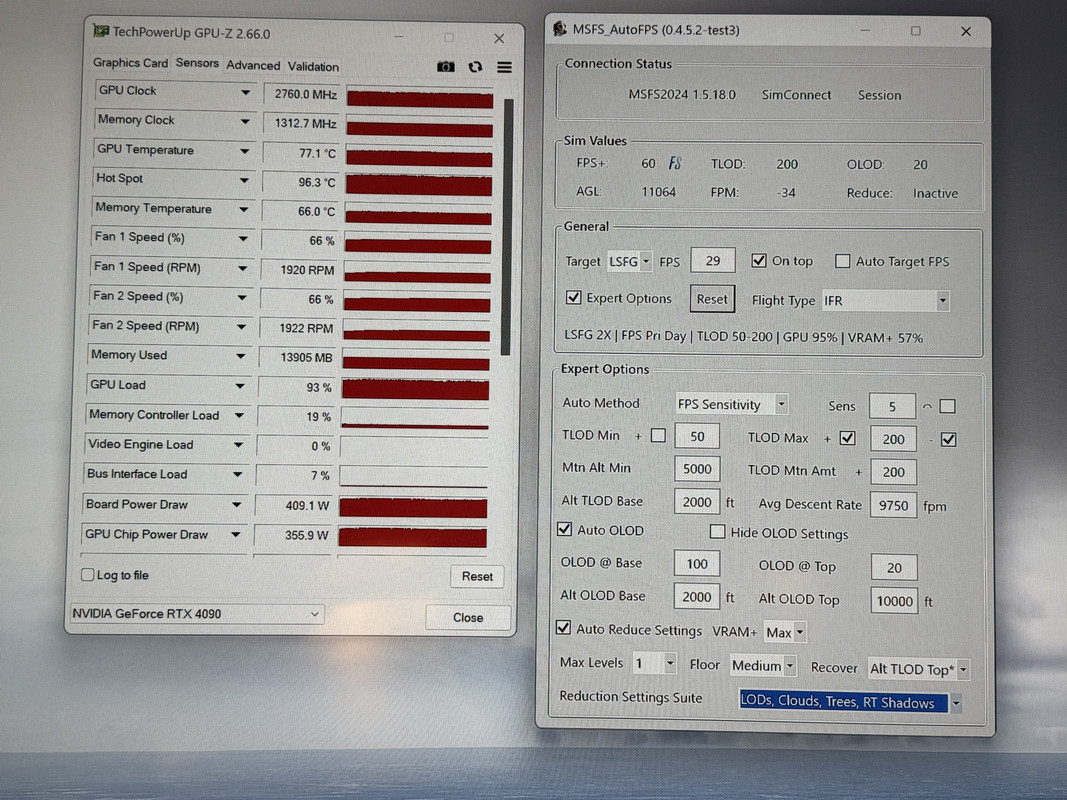Open the Floor Medium dropdown

[762, 665]
